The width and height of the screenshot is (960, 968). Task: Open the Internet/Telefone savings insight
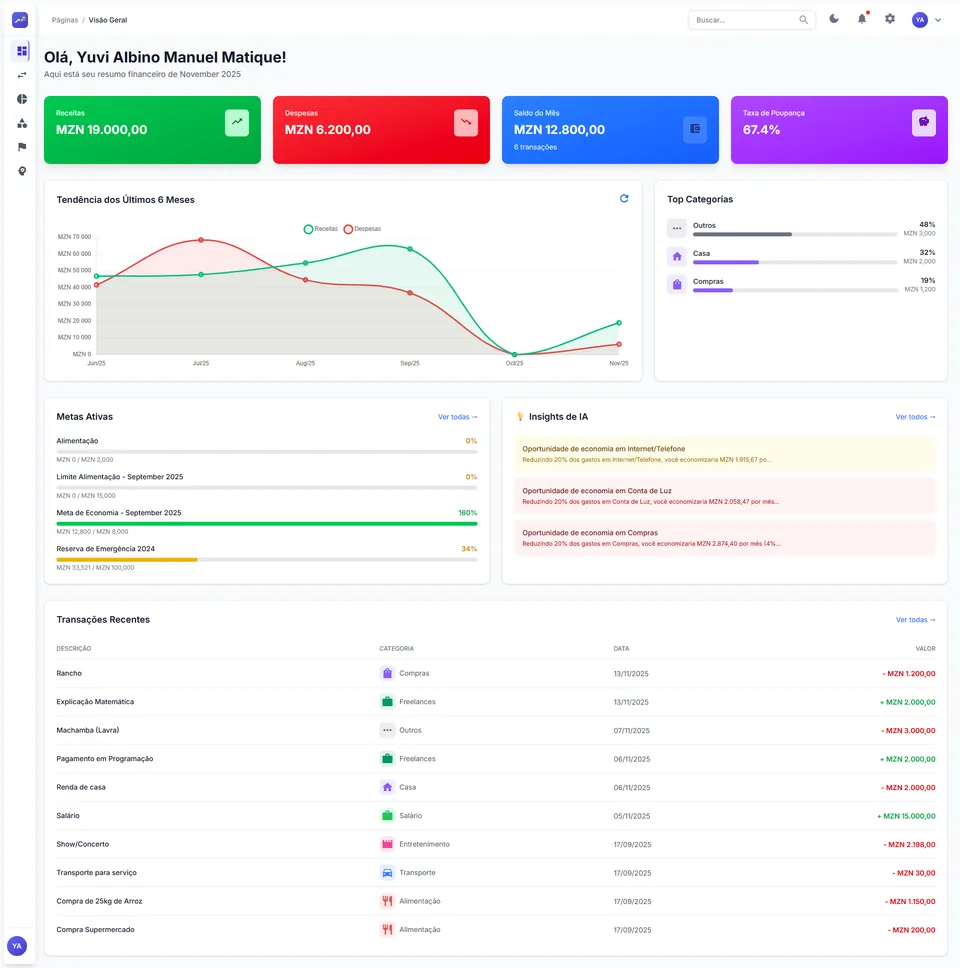point(725,454)
